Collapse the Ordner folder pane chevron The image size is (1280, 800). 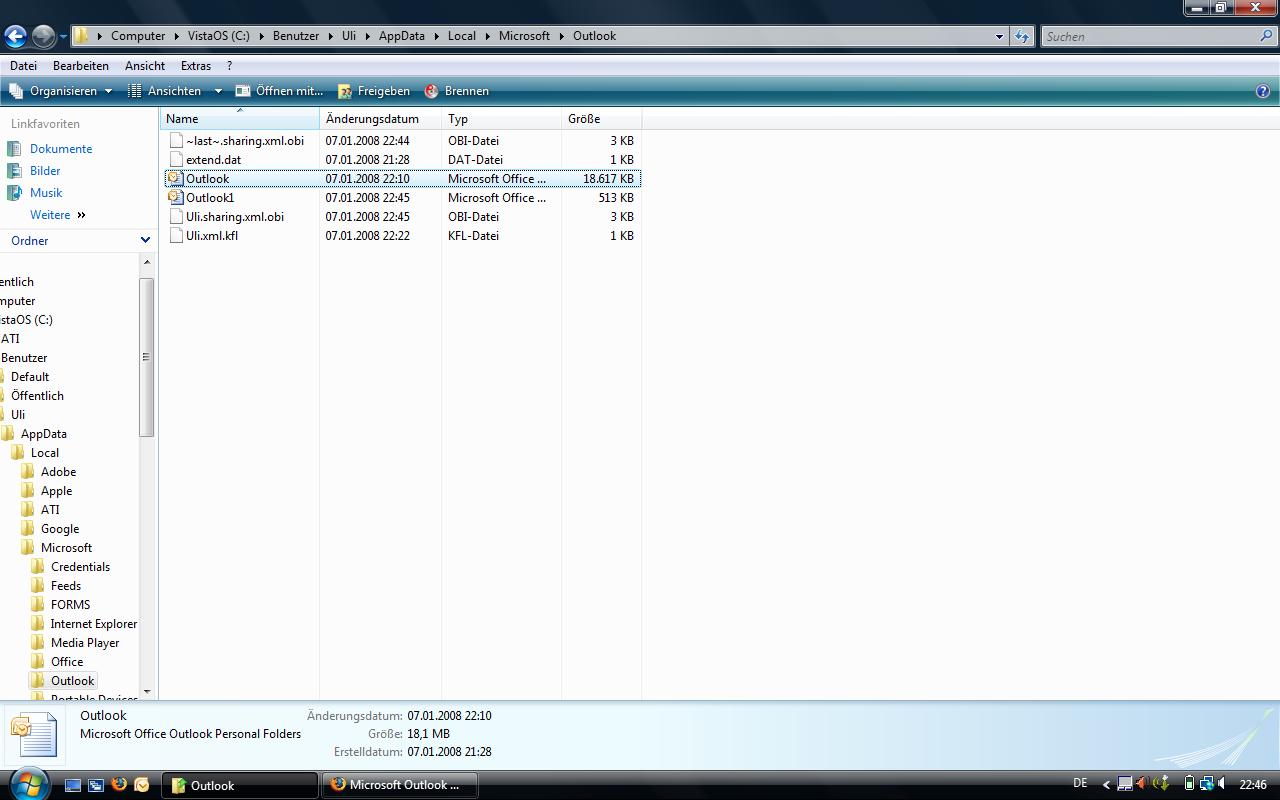click(x=145, y=241)
